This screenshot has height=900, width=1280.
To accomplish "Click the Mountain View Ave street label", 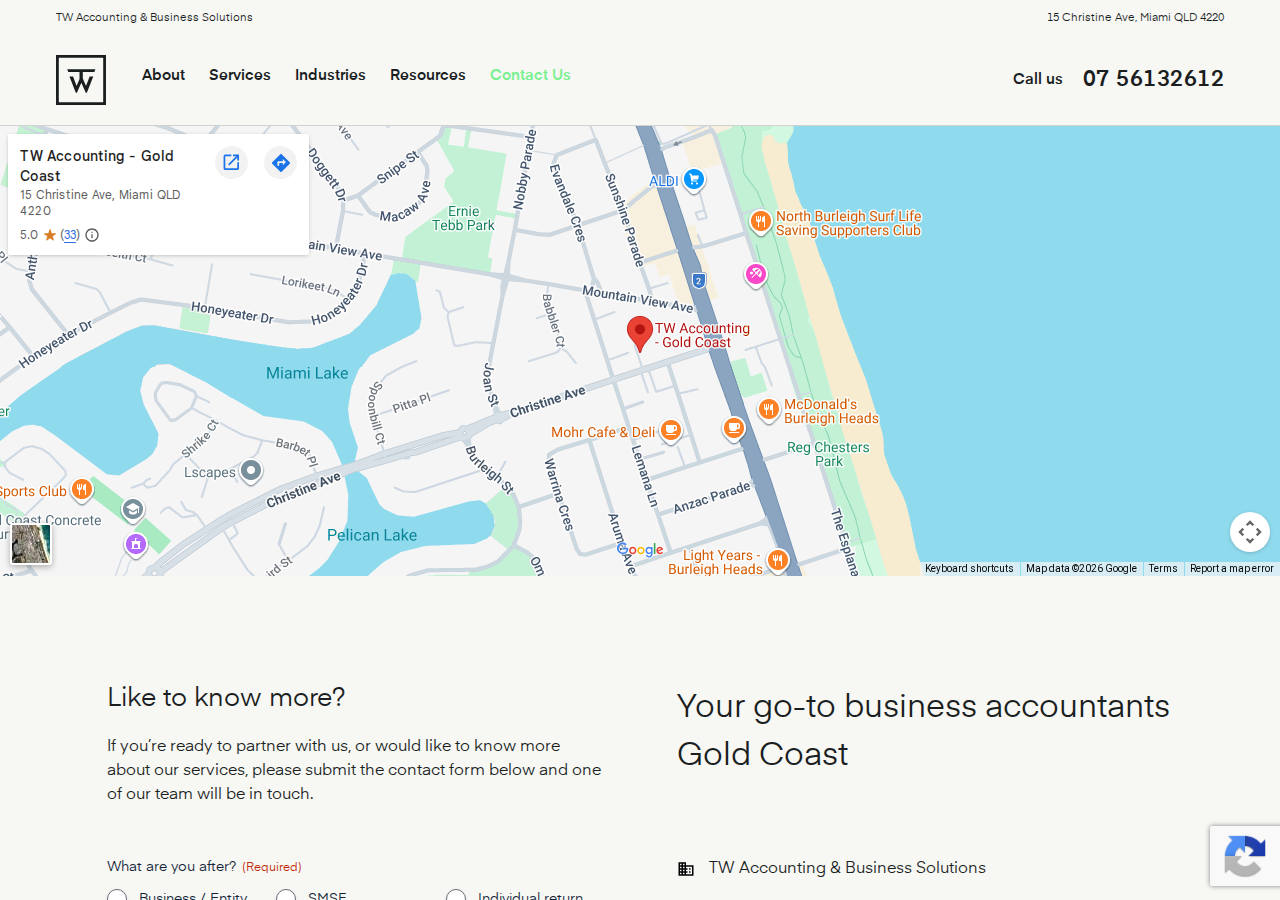I will [637, 299].
